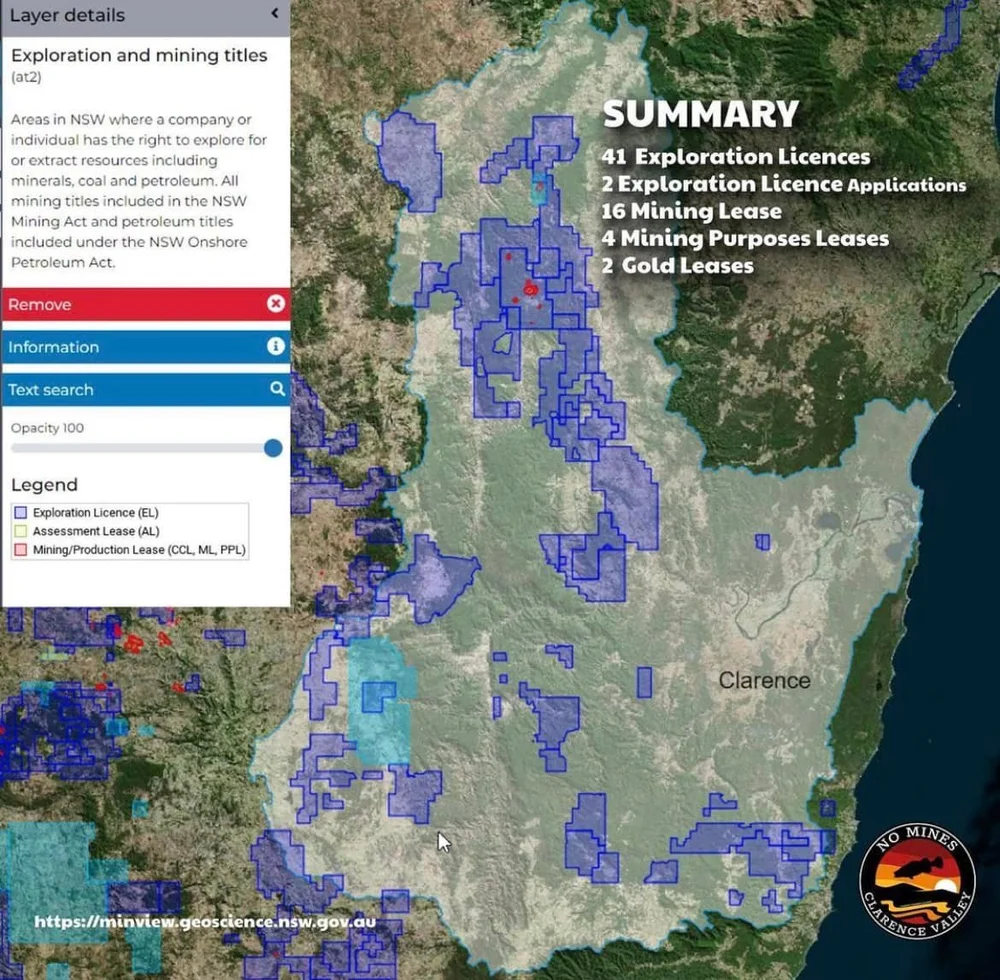This screenshot has width=1000, height=980.
Task: Click the Clarence label on the map
Action: click(763, 680)
